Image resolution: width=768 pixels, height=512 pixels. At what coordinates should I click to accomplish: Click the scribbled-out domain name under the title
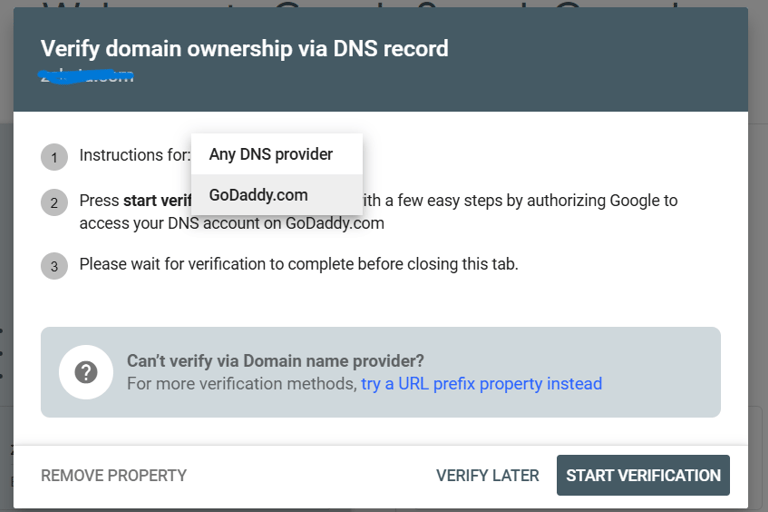(x=87, y=76)
